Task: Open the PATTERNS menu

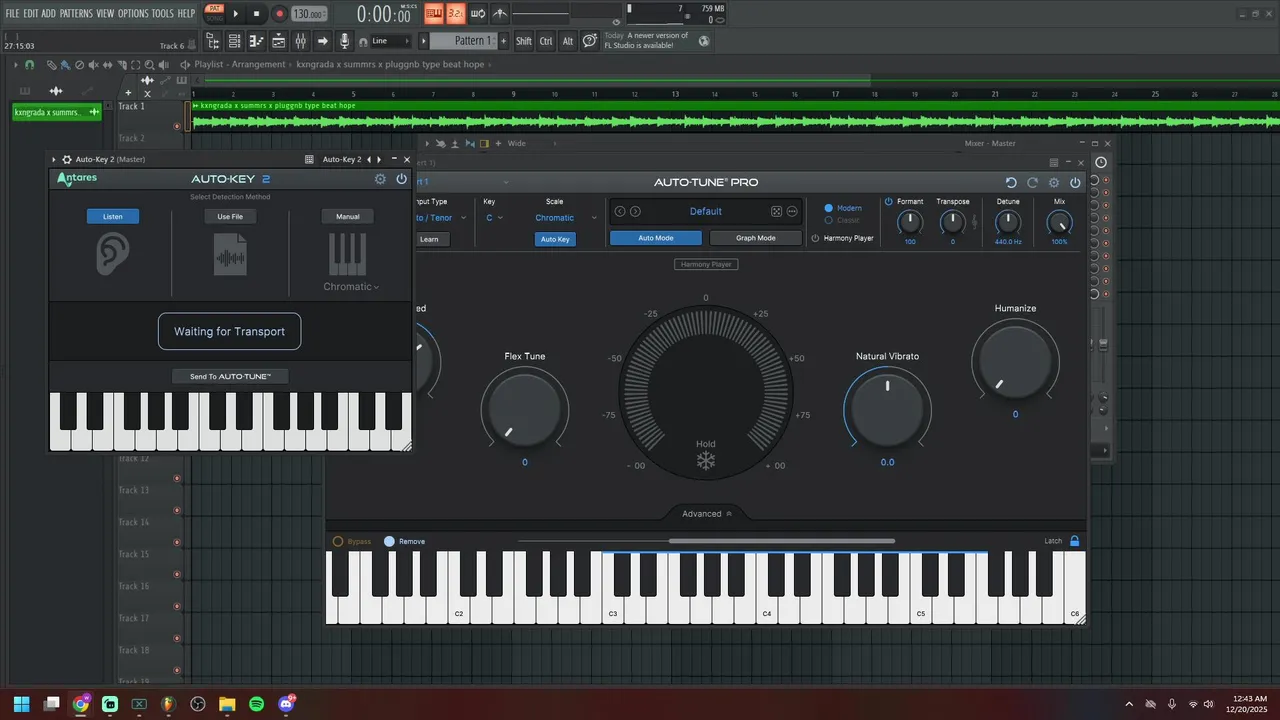Action: coord(76,13)
